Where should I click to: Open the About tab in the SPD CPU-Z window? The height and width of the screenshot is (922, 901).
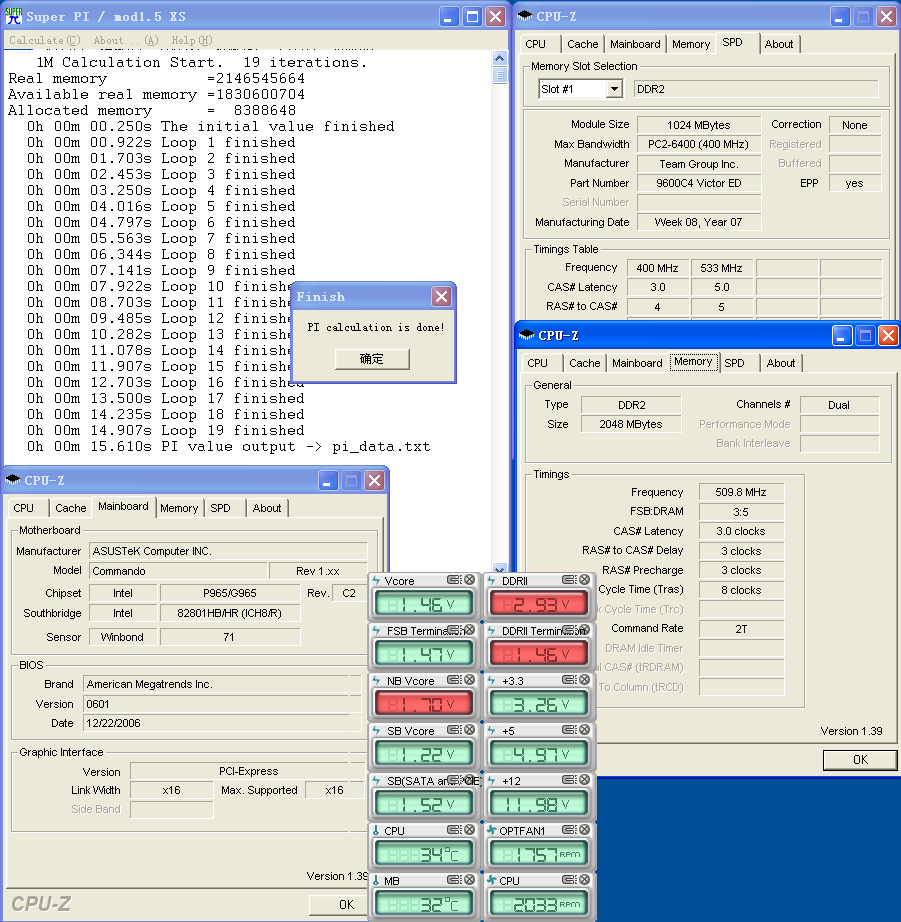tap(778, 44)
